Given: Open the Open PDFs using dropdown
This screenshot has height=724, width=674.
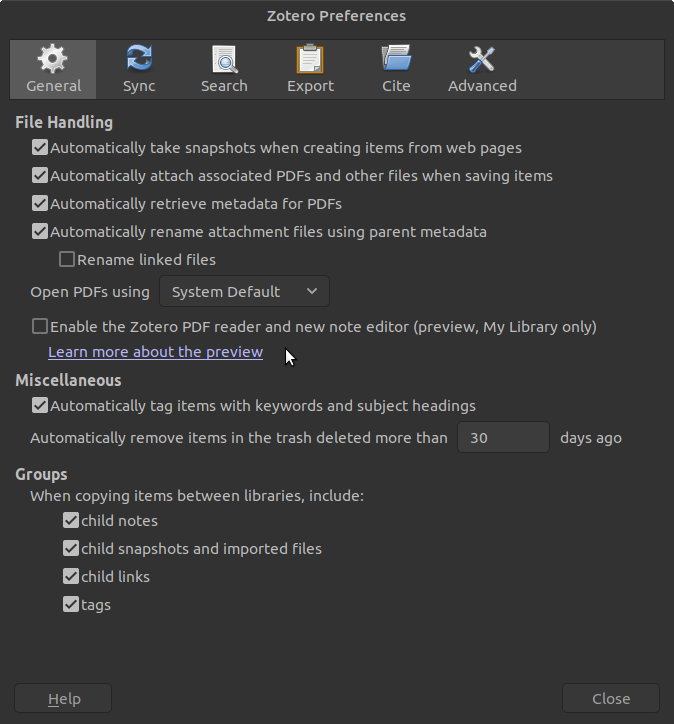Looking at the screenshot, I should [x=244, y=291].
